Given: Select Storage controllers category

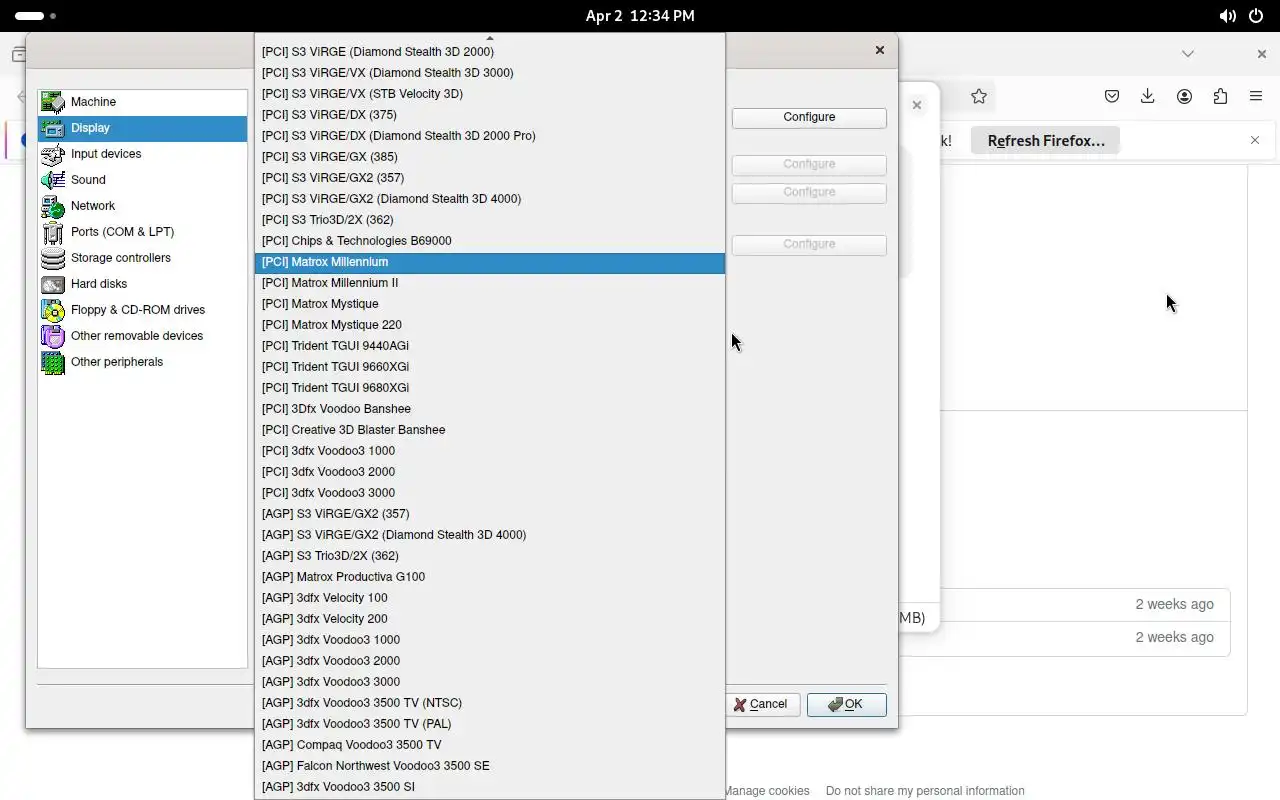Looking at the screenshot, I should point(142,258).
